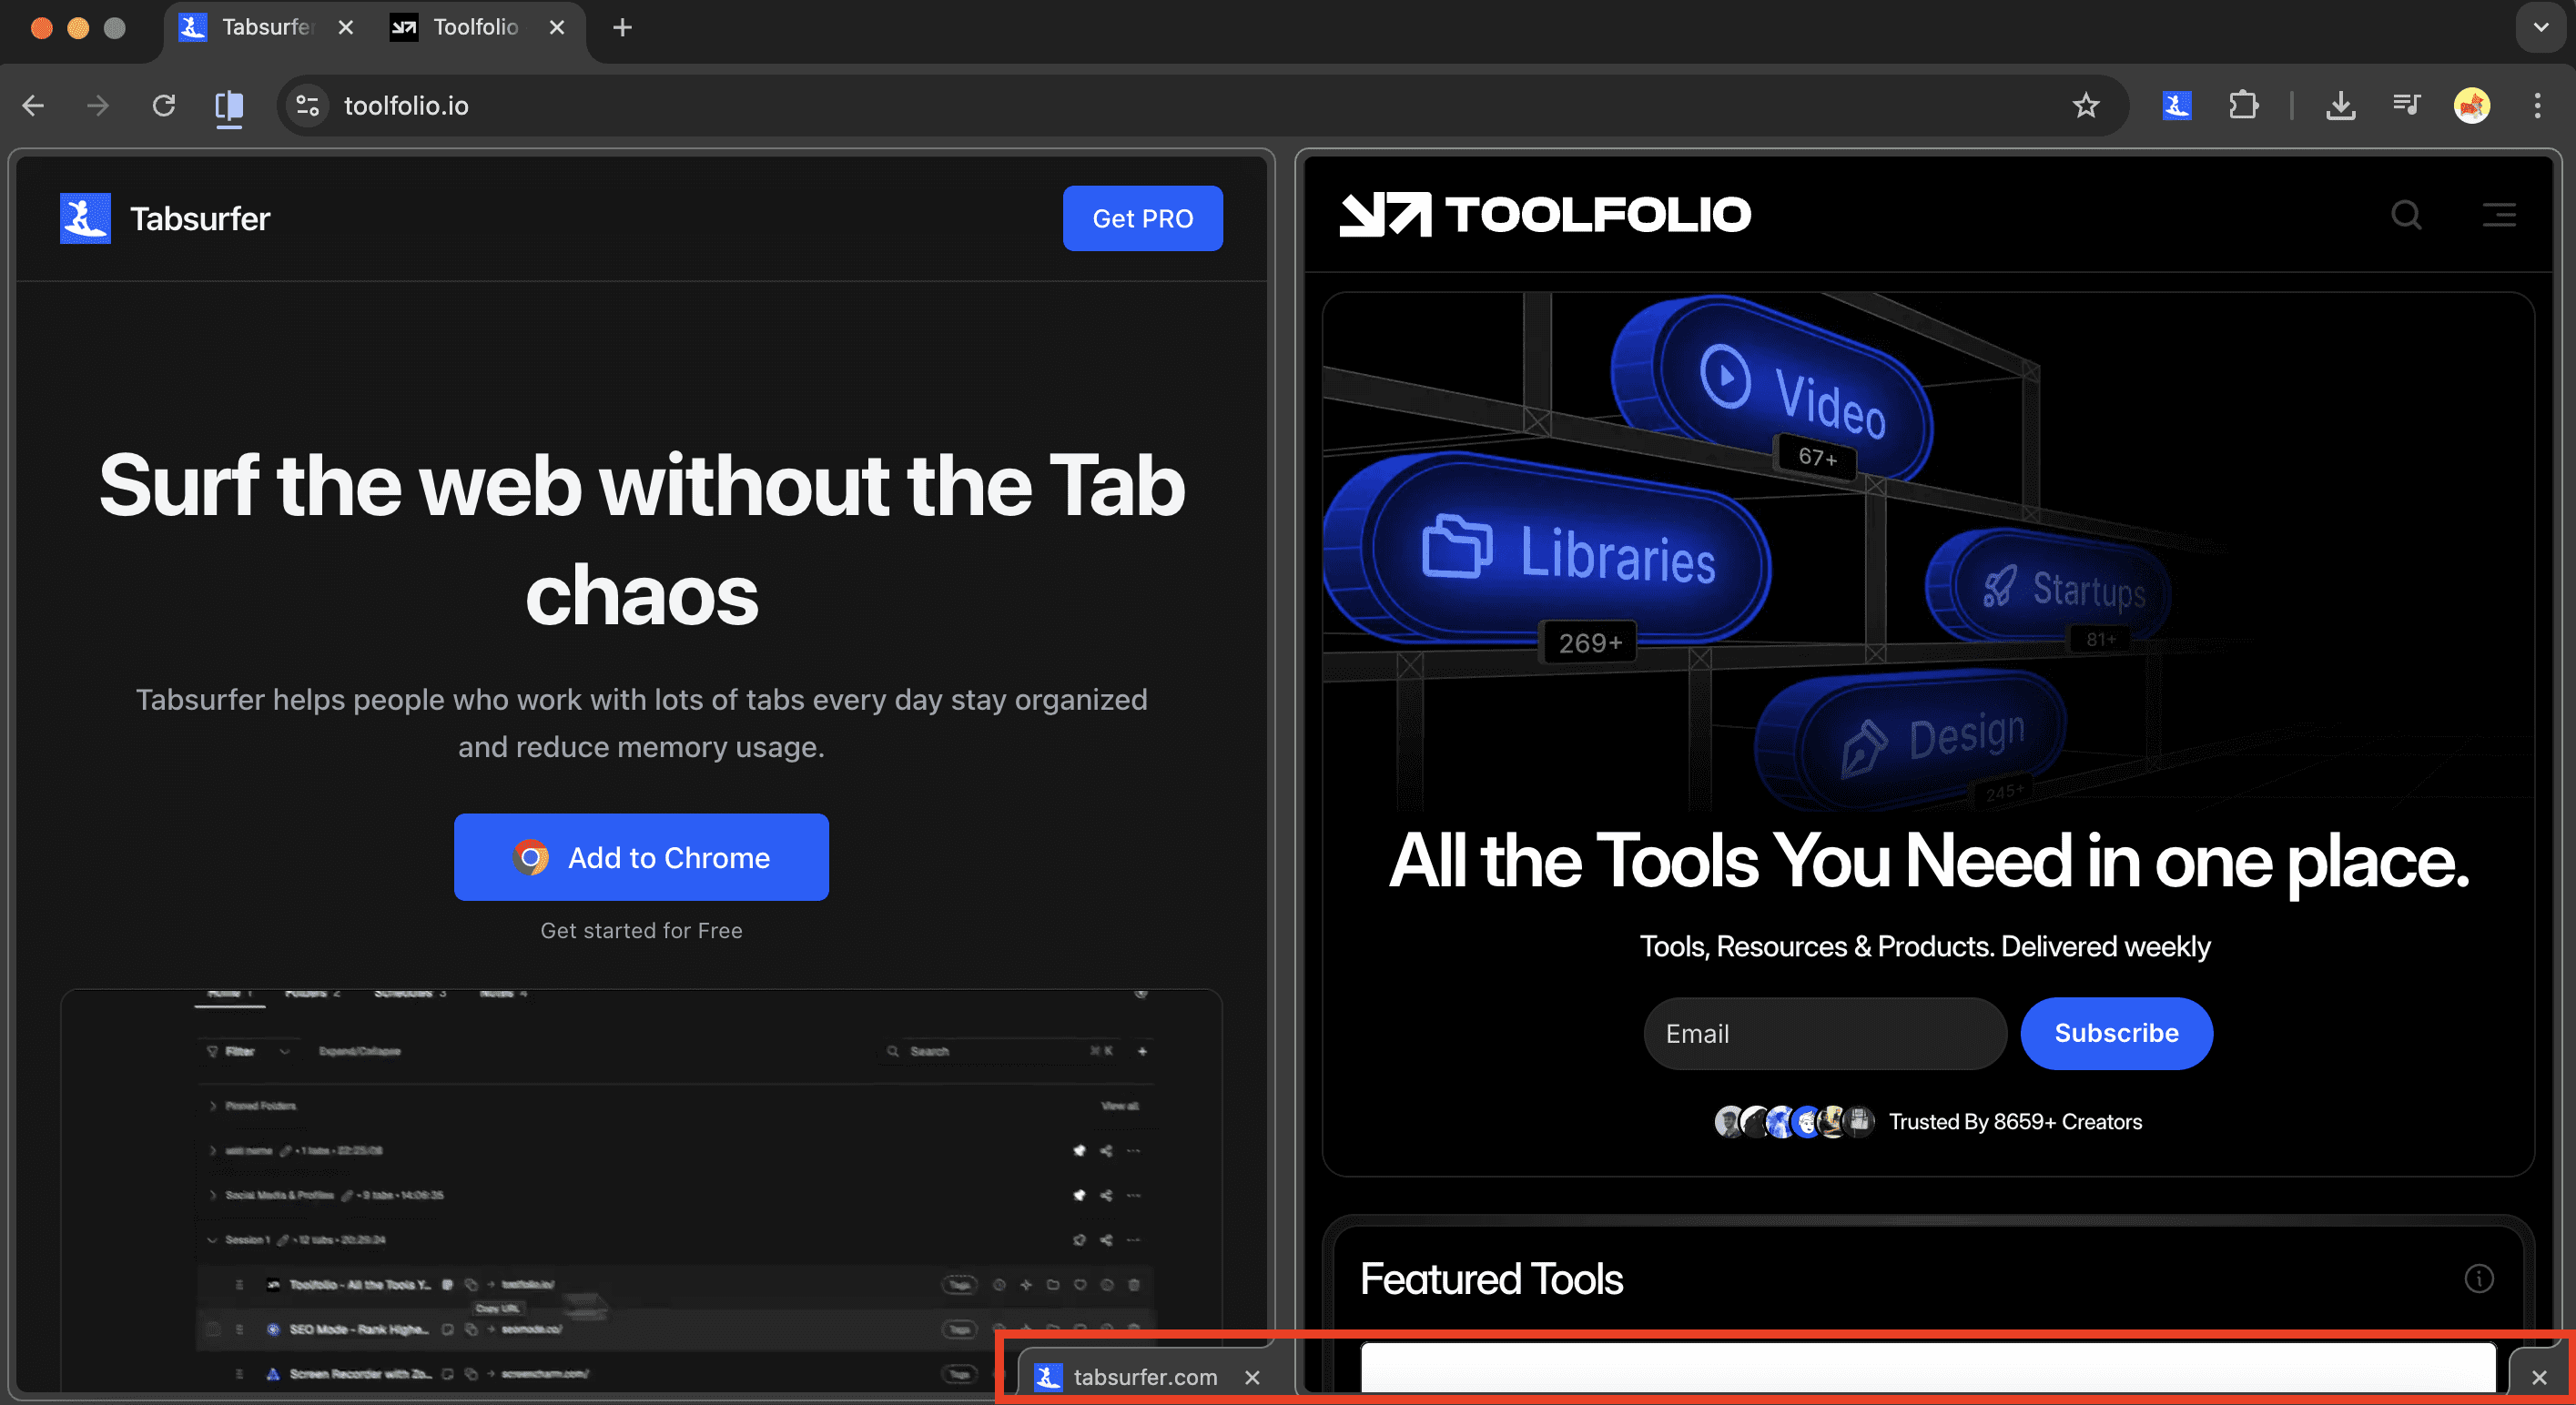Bookmark this page with the star icon

[x=2085, y=105]
